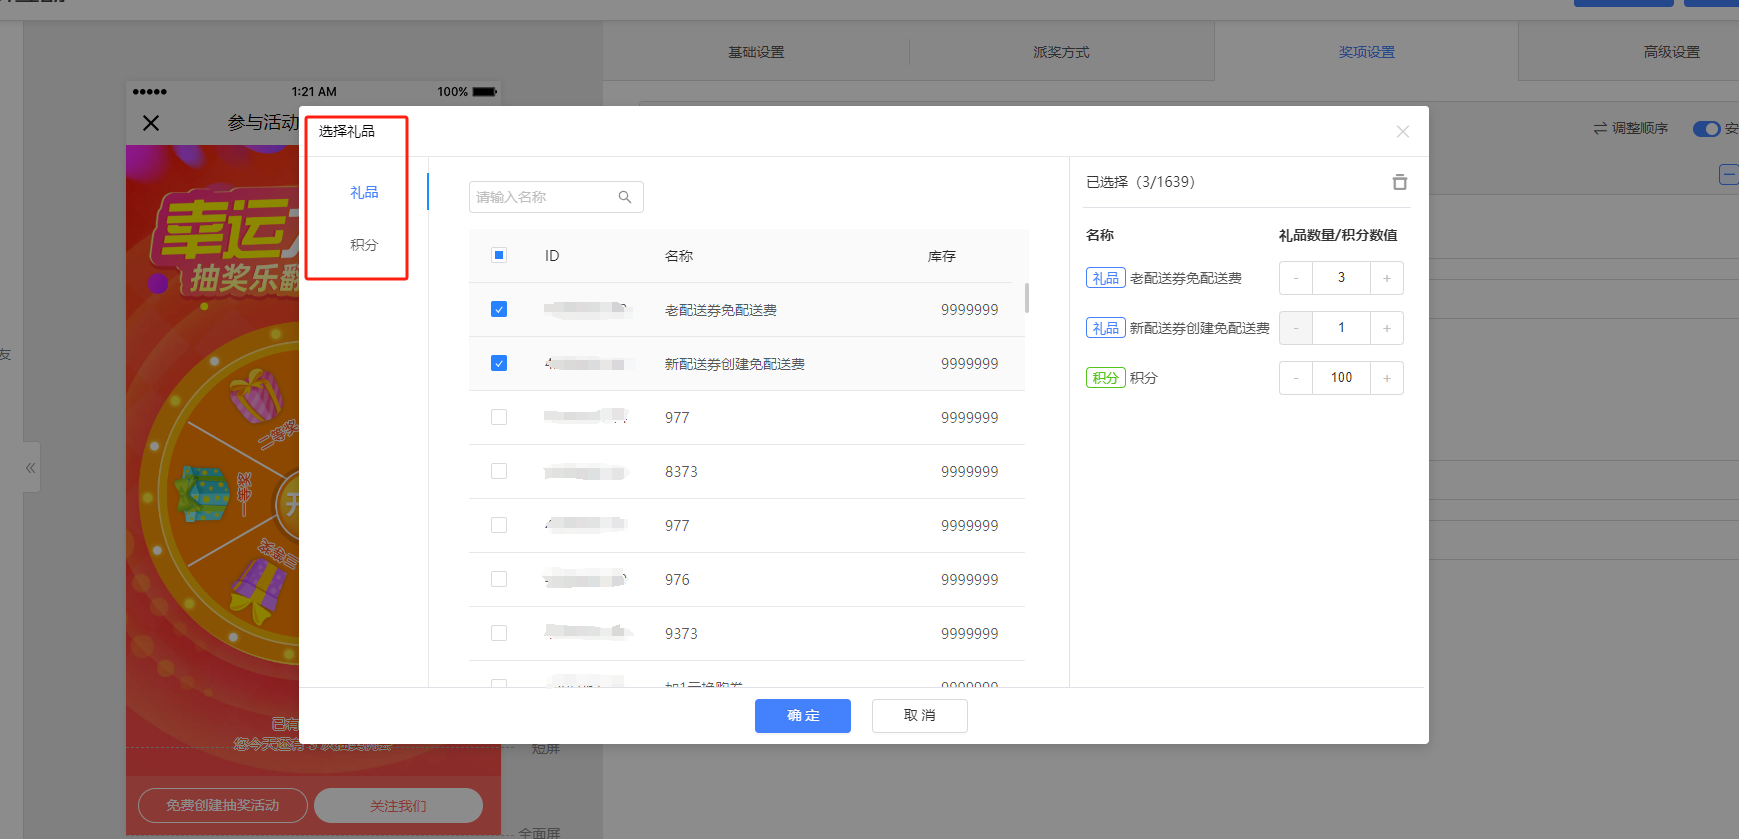Check the first 977 row checkbox
Viewport: 1739px width, 839px height.
[x=499, y=417]
